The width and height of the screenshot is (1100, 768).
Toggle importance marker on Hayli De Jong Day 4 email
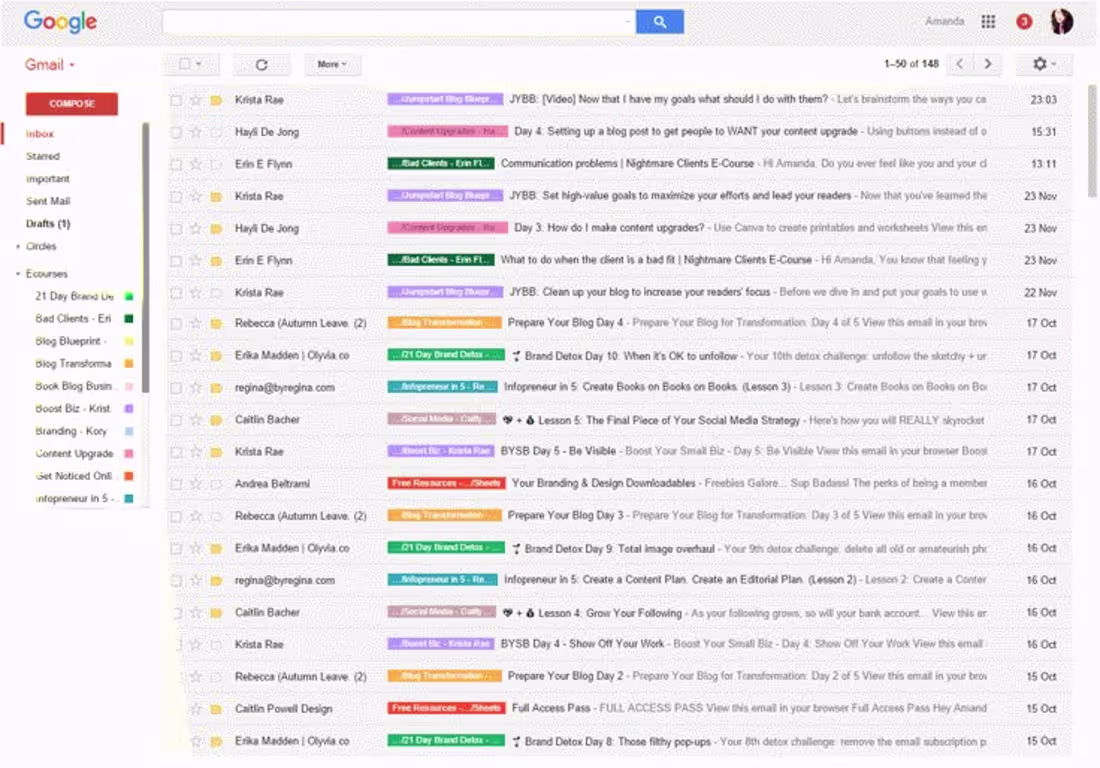216,132
